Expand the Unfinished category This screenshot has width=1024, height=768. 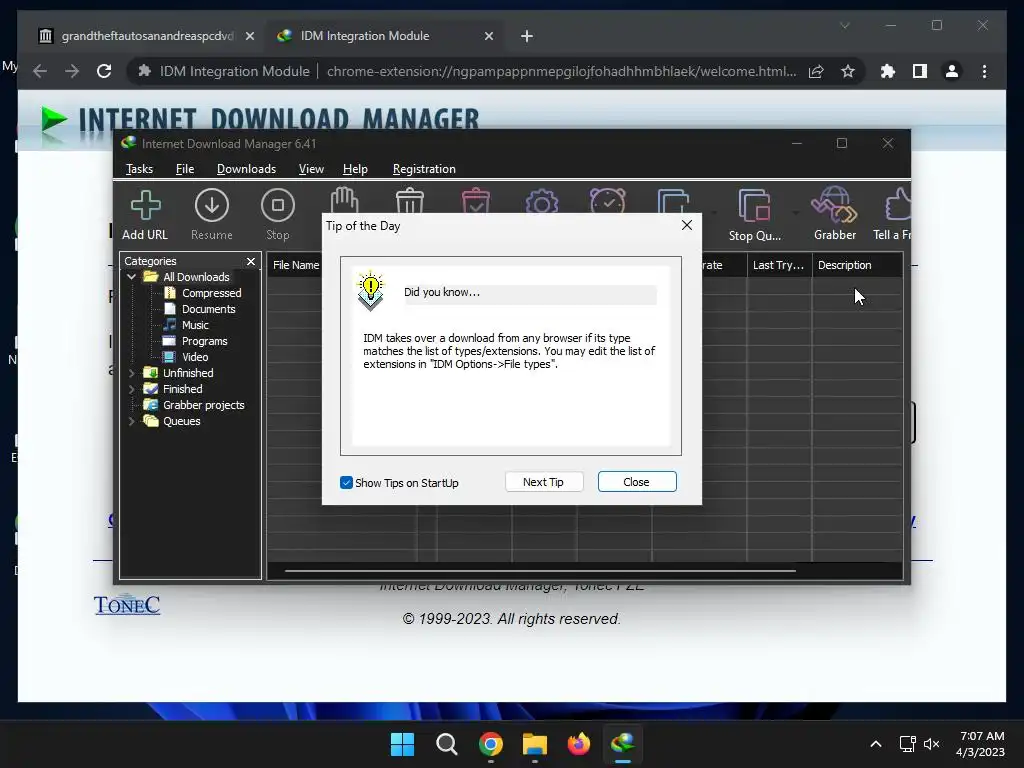coord(131,373)
